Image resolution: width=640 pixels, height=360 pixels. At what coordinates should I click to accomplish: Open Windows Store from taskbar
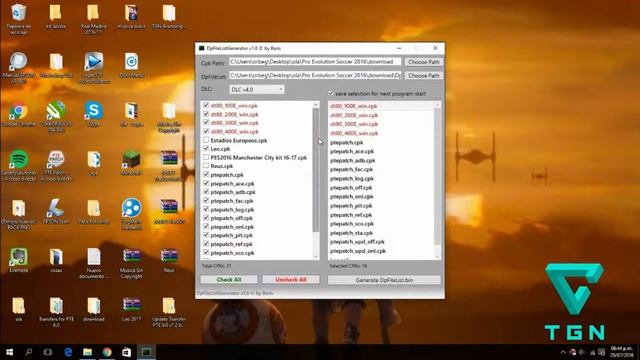[127, 352]
